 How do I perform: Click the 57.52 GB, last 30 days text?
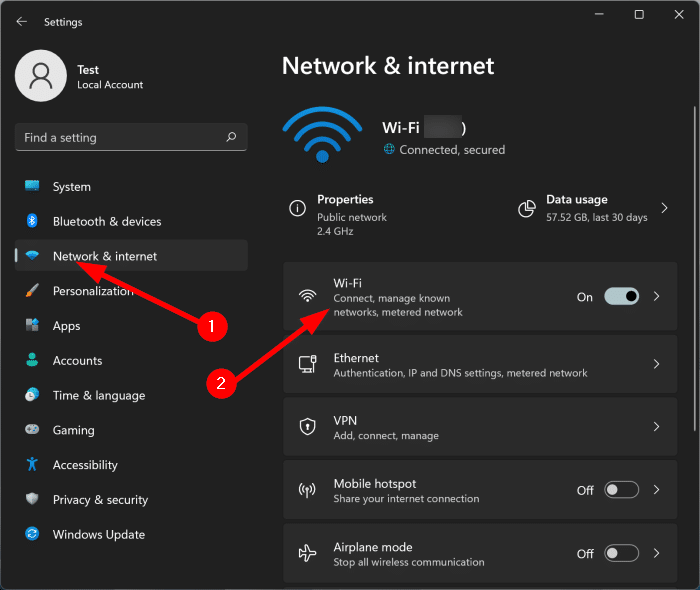click(x=596, y=217)
